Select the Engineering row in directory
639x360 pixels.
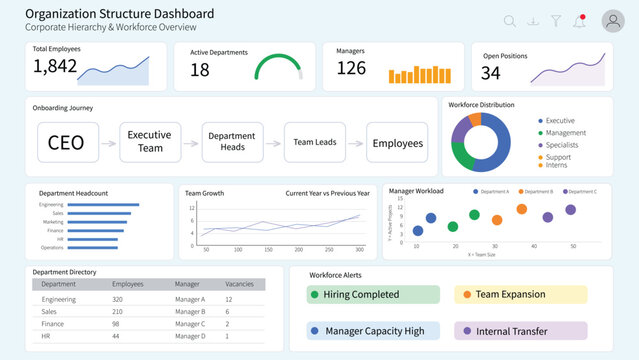click(x=149, y=299)
